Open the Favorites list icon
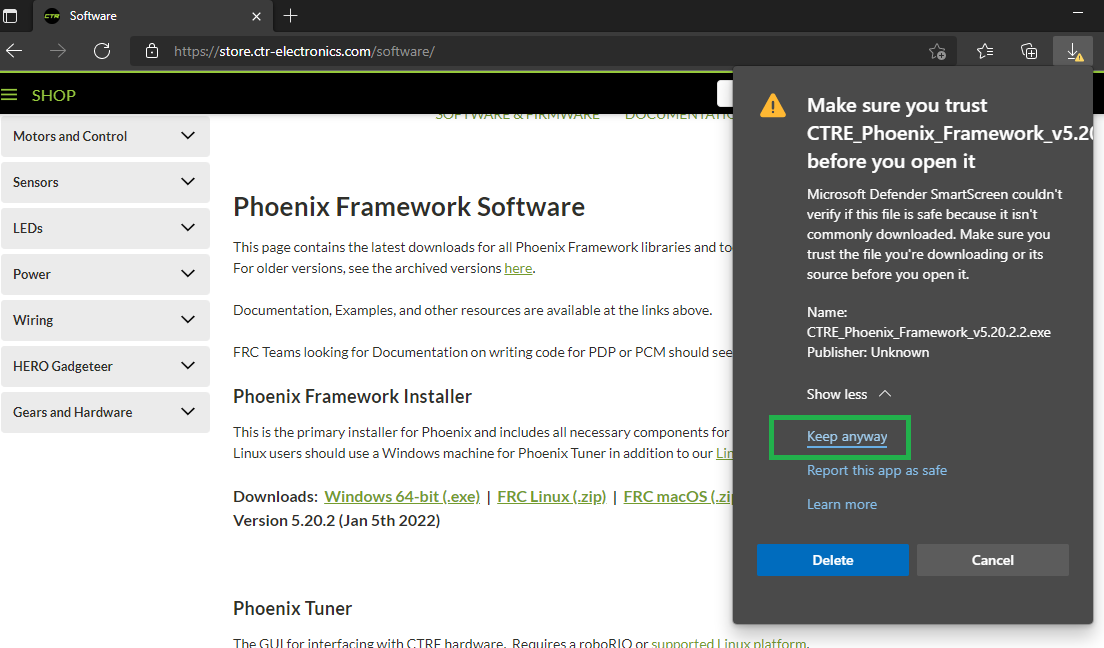This screenshot has height=648, width=1104. coord(985,51)
